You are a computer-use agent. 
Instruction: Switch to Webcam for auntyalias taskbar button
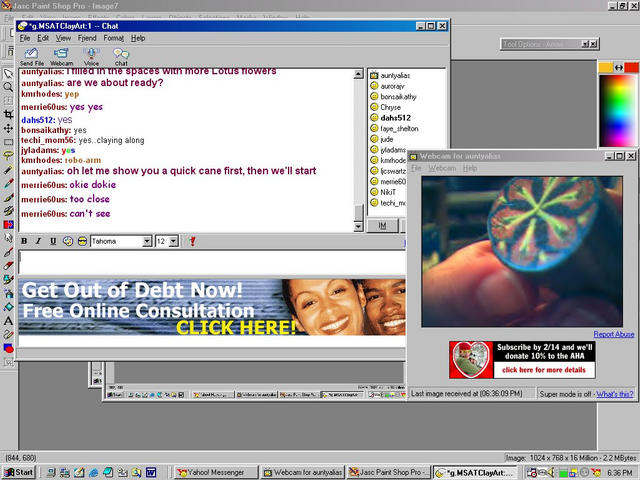point(303,472)
